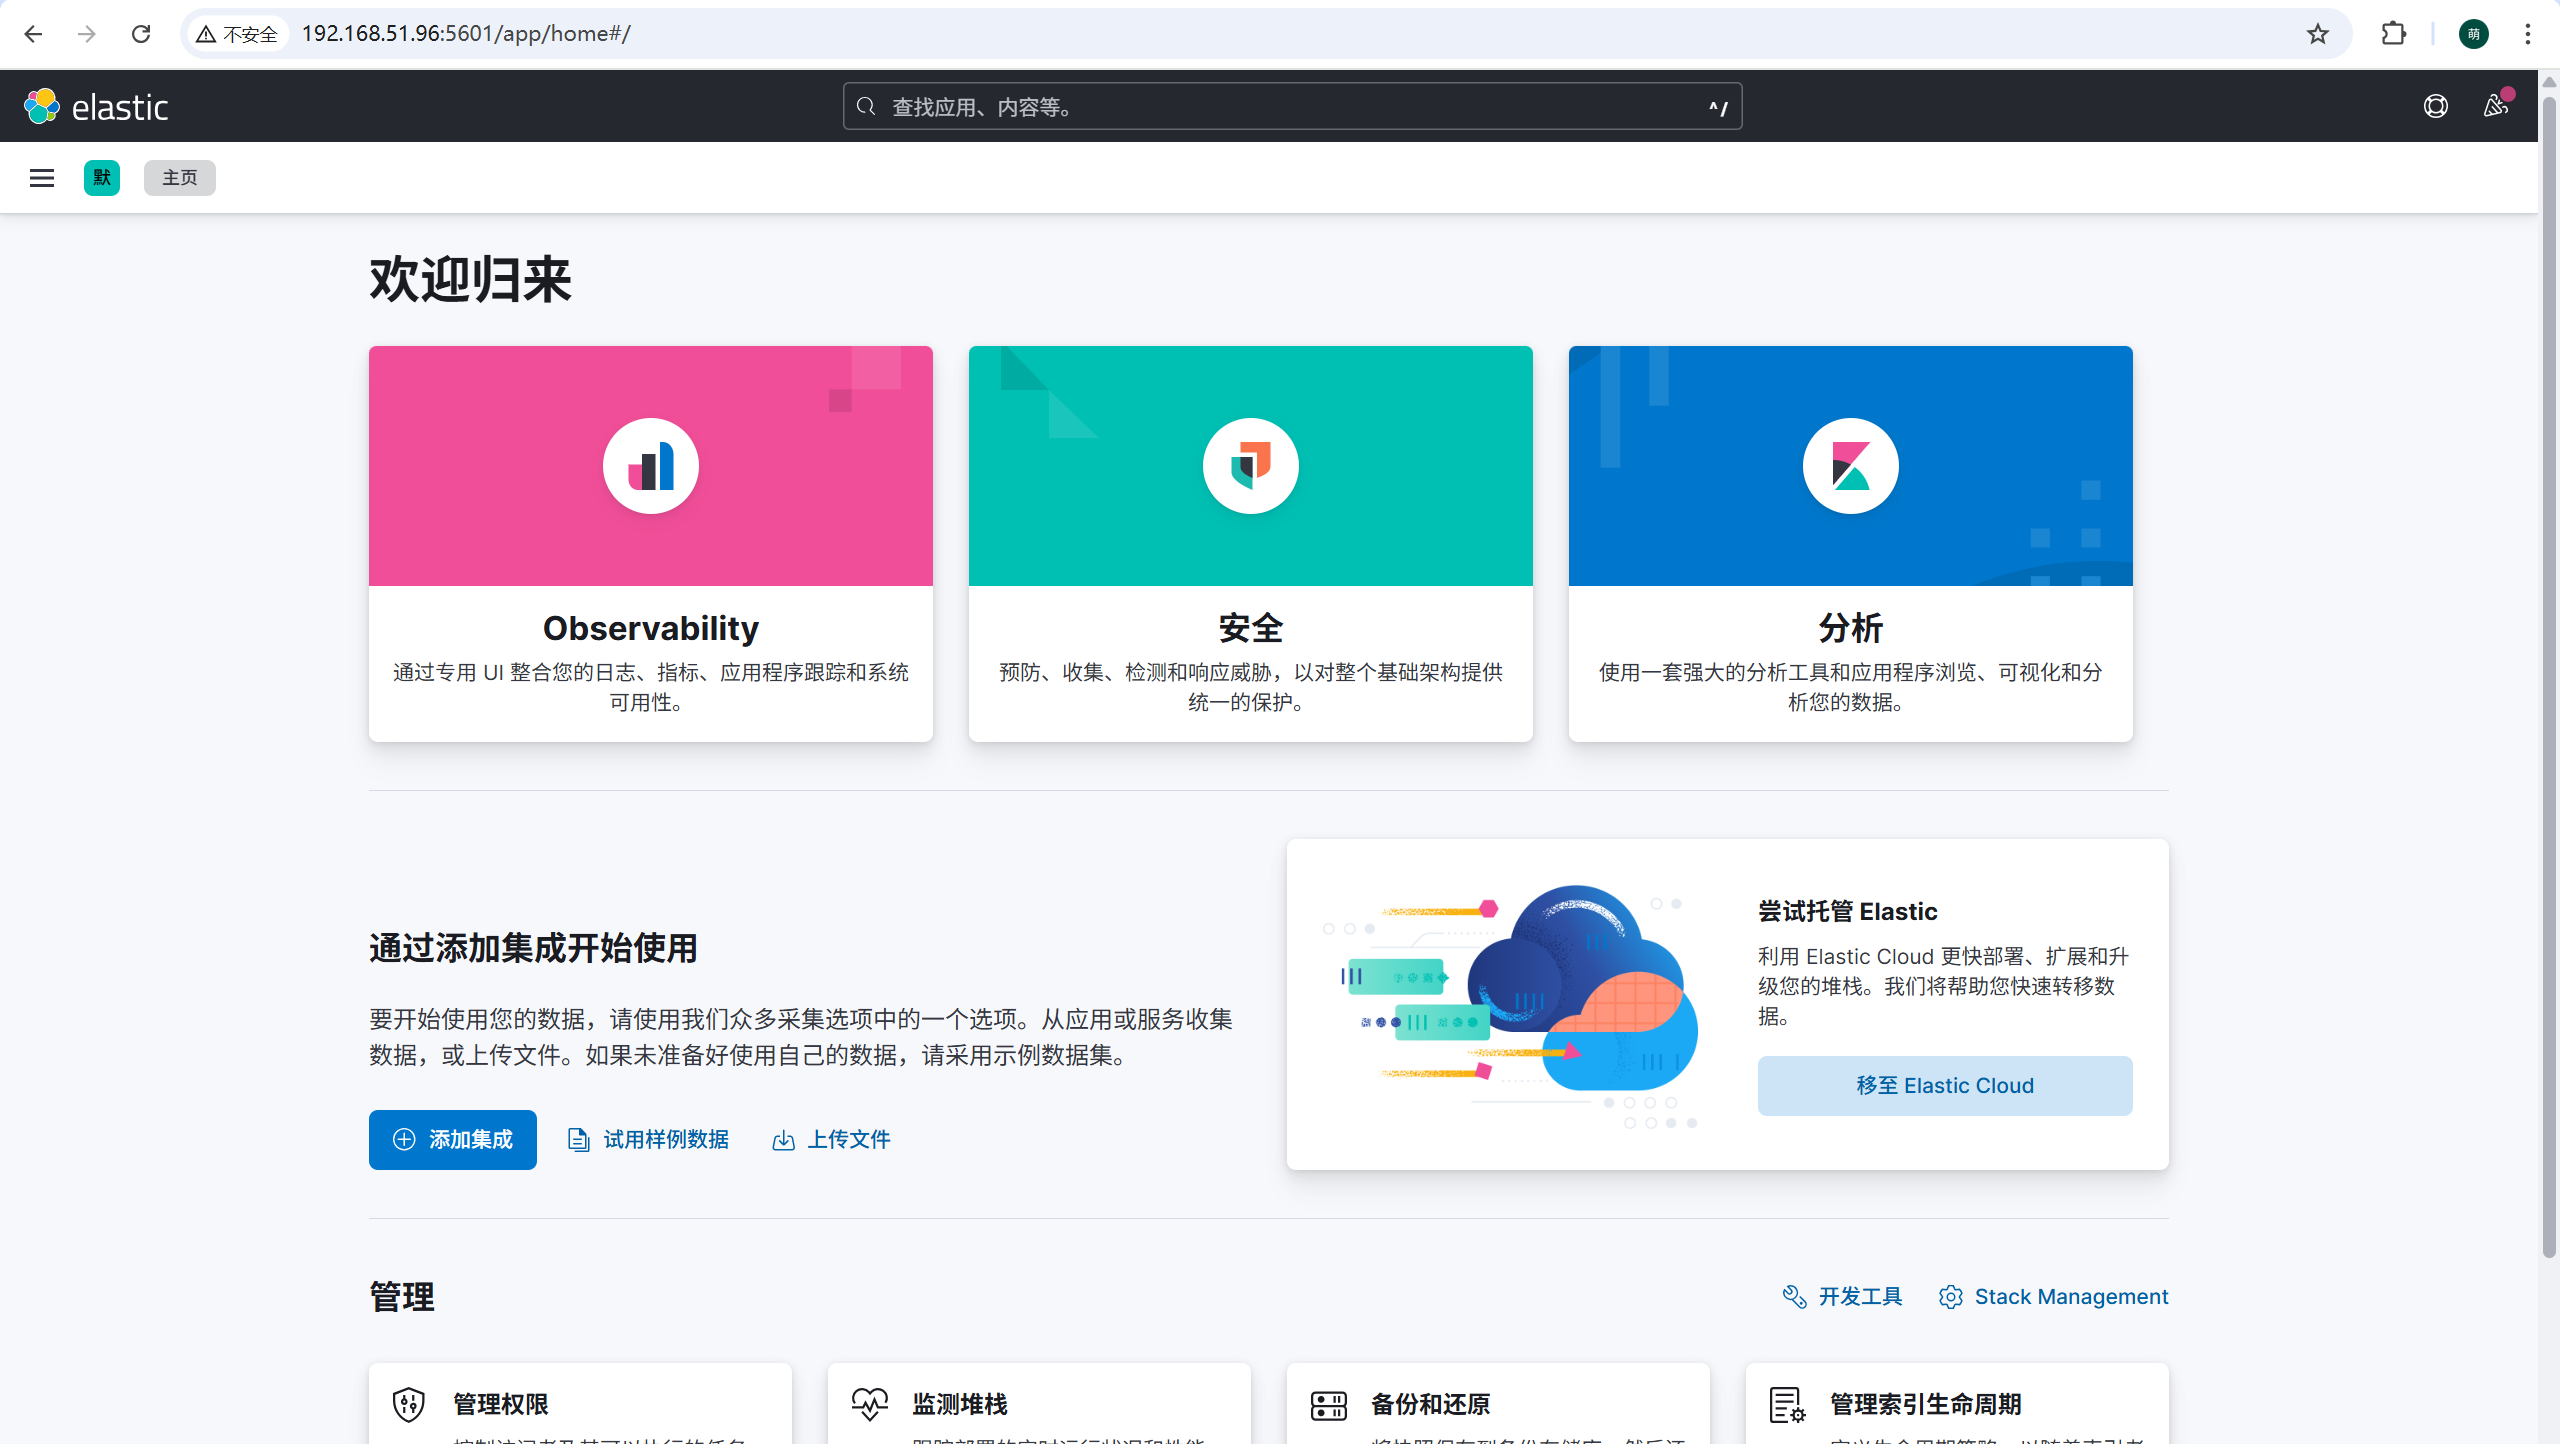Click the 添加集成 button

452,1139
